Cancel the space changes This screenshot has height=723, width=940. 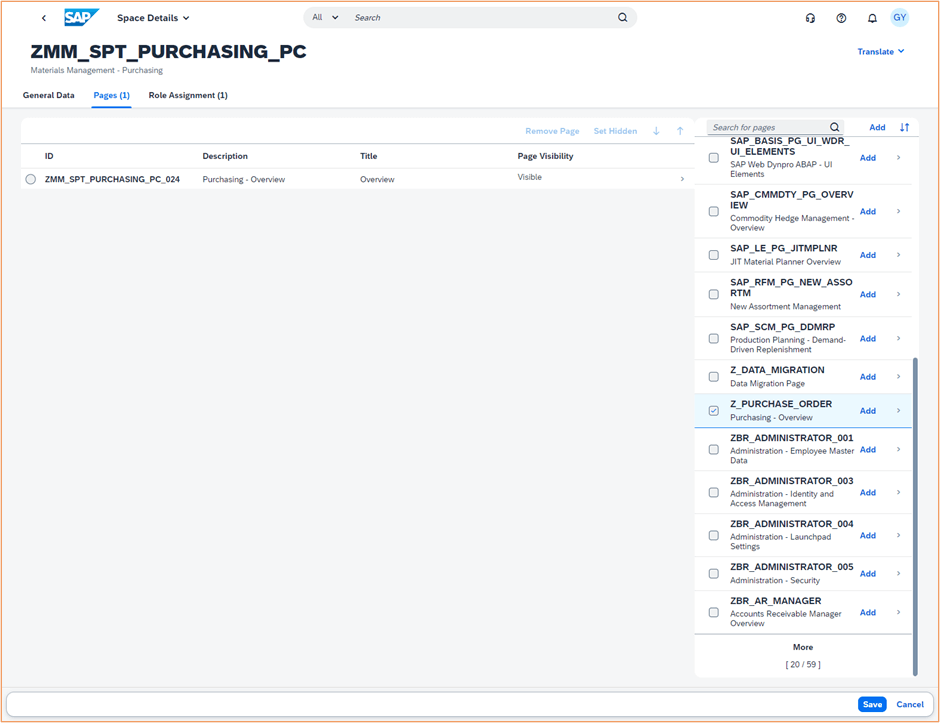pos(910,704)
